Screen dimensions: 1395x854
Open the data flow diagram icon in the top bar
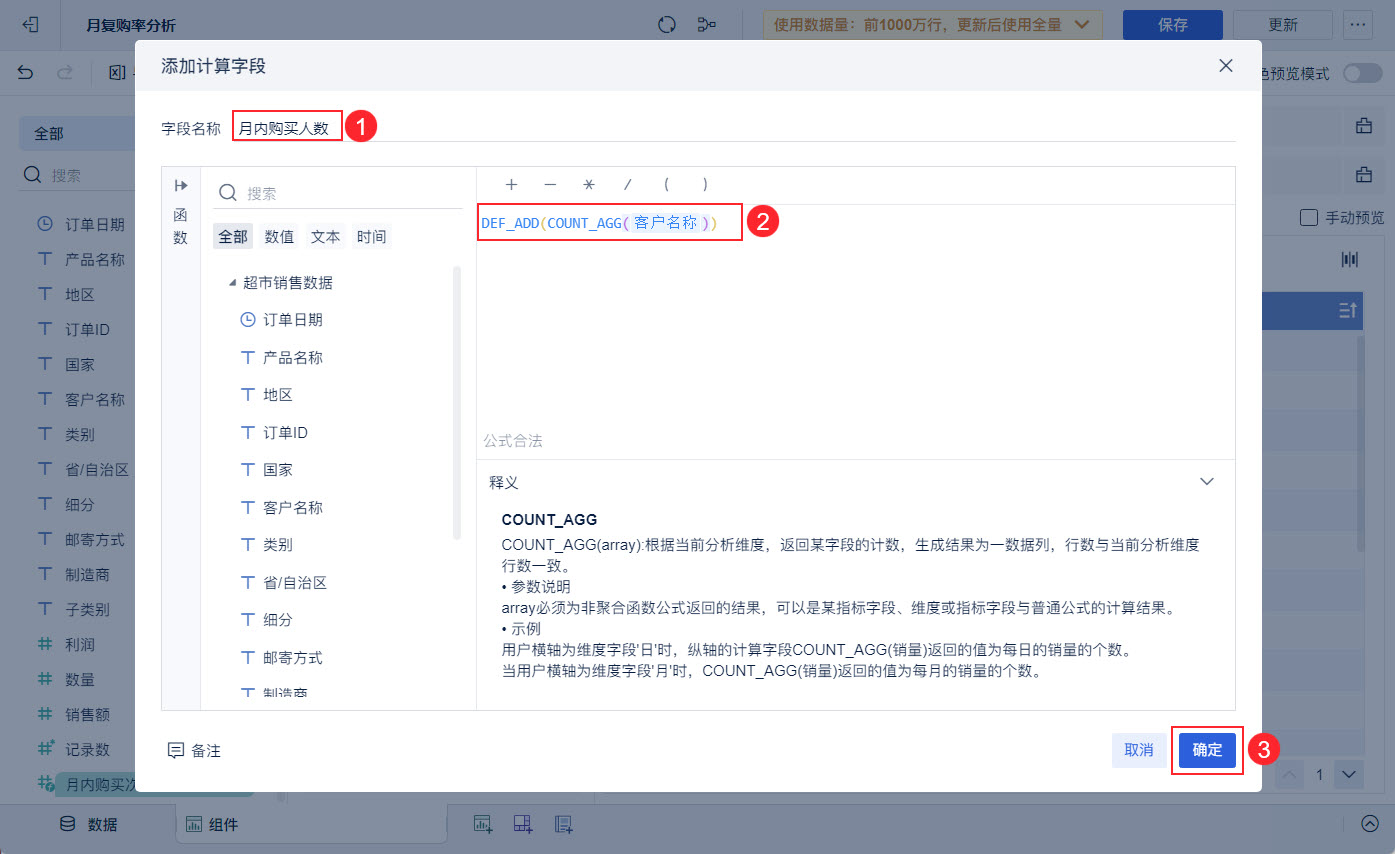click(x=707, y=25)
